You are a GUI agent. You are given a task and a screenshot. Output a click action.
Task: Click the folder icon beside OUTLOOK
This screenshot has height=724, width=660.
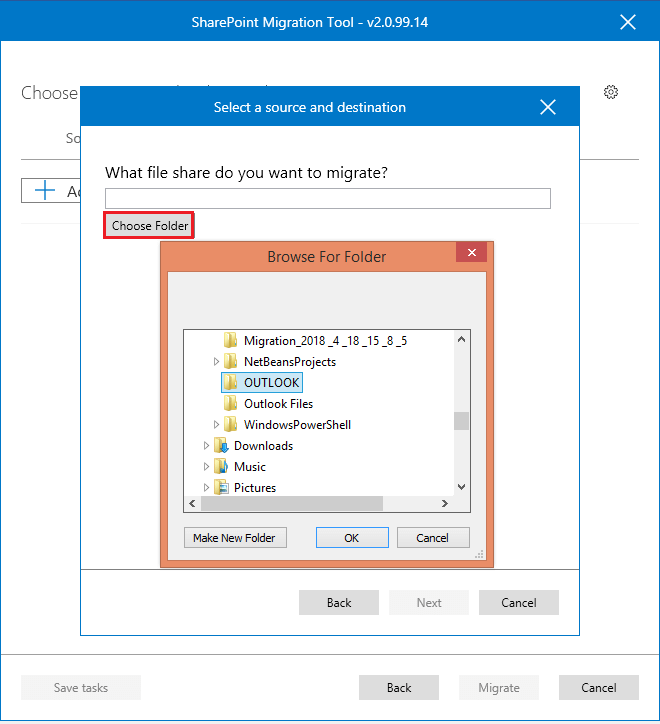click(230, 382)
